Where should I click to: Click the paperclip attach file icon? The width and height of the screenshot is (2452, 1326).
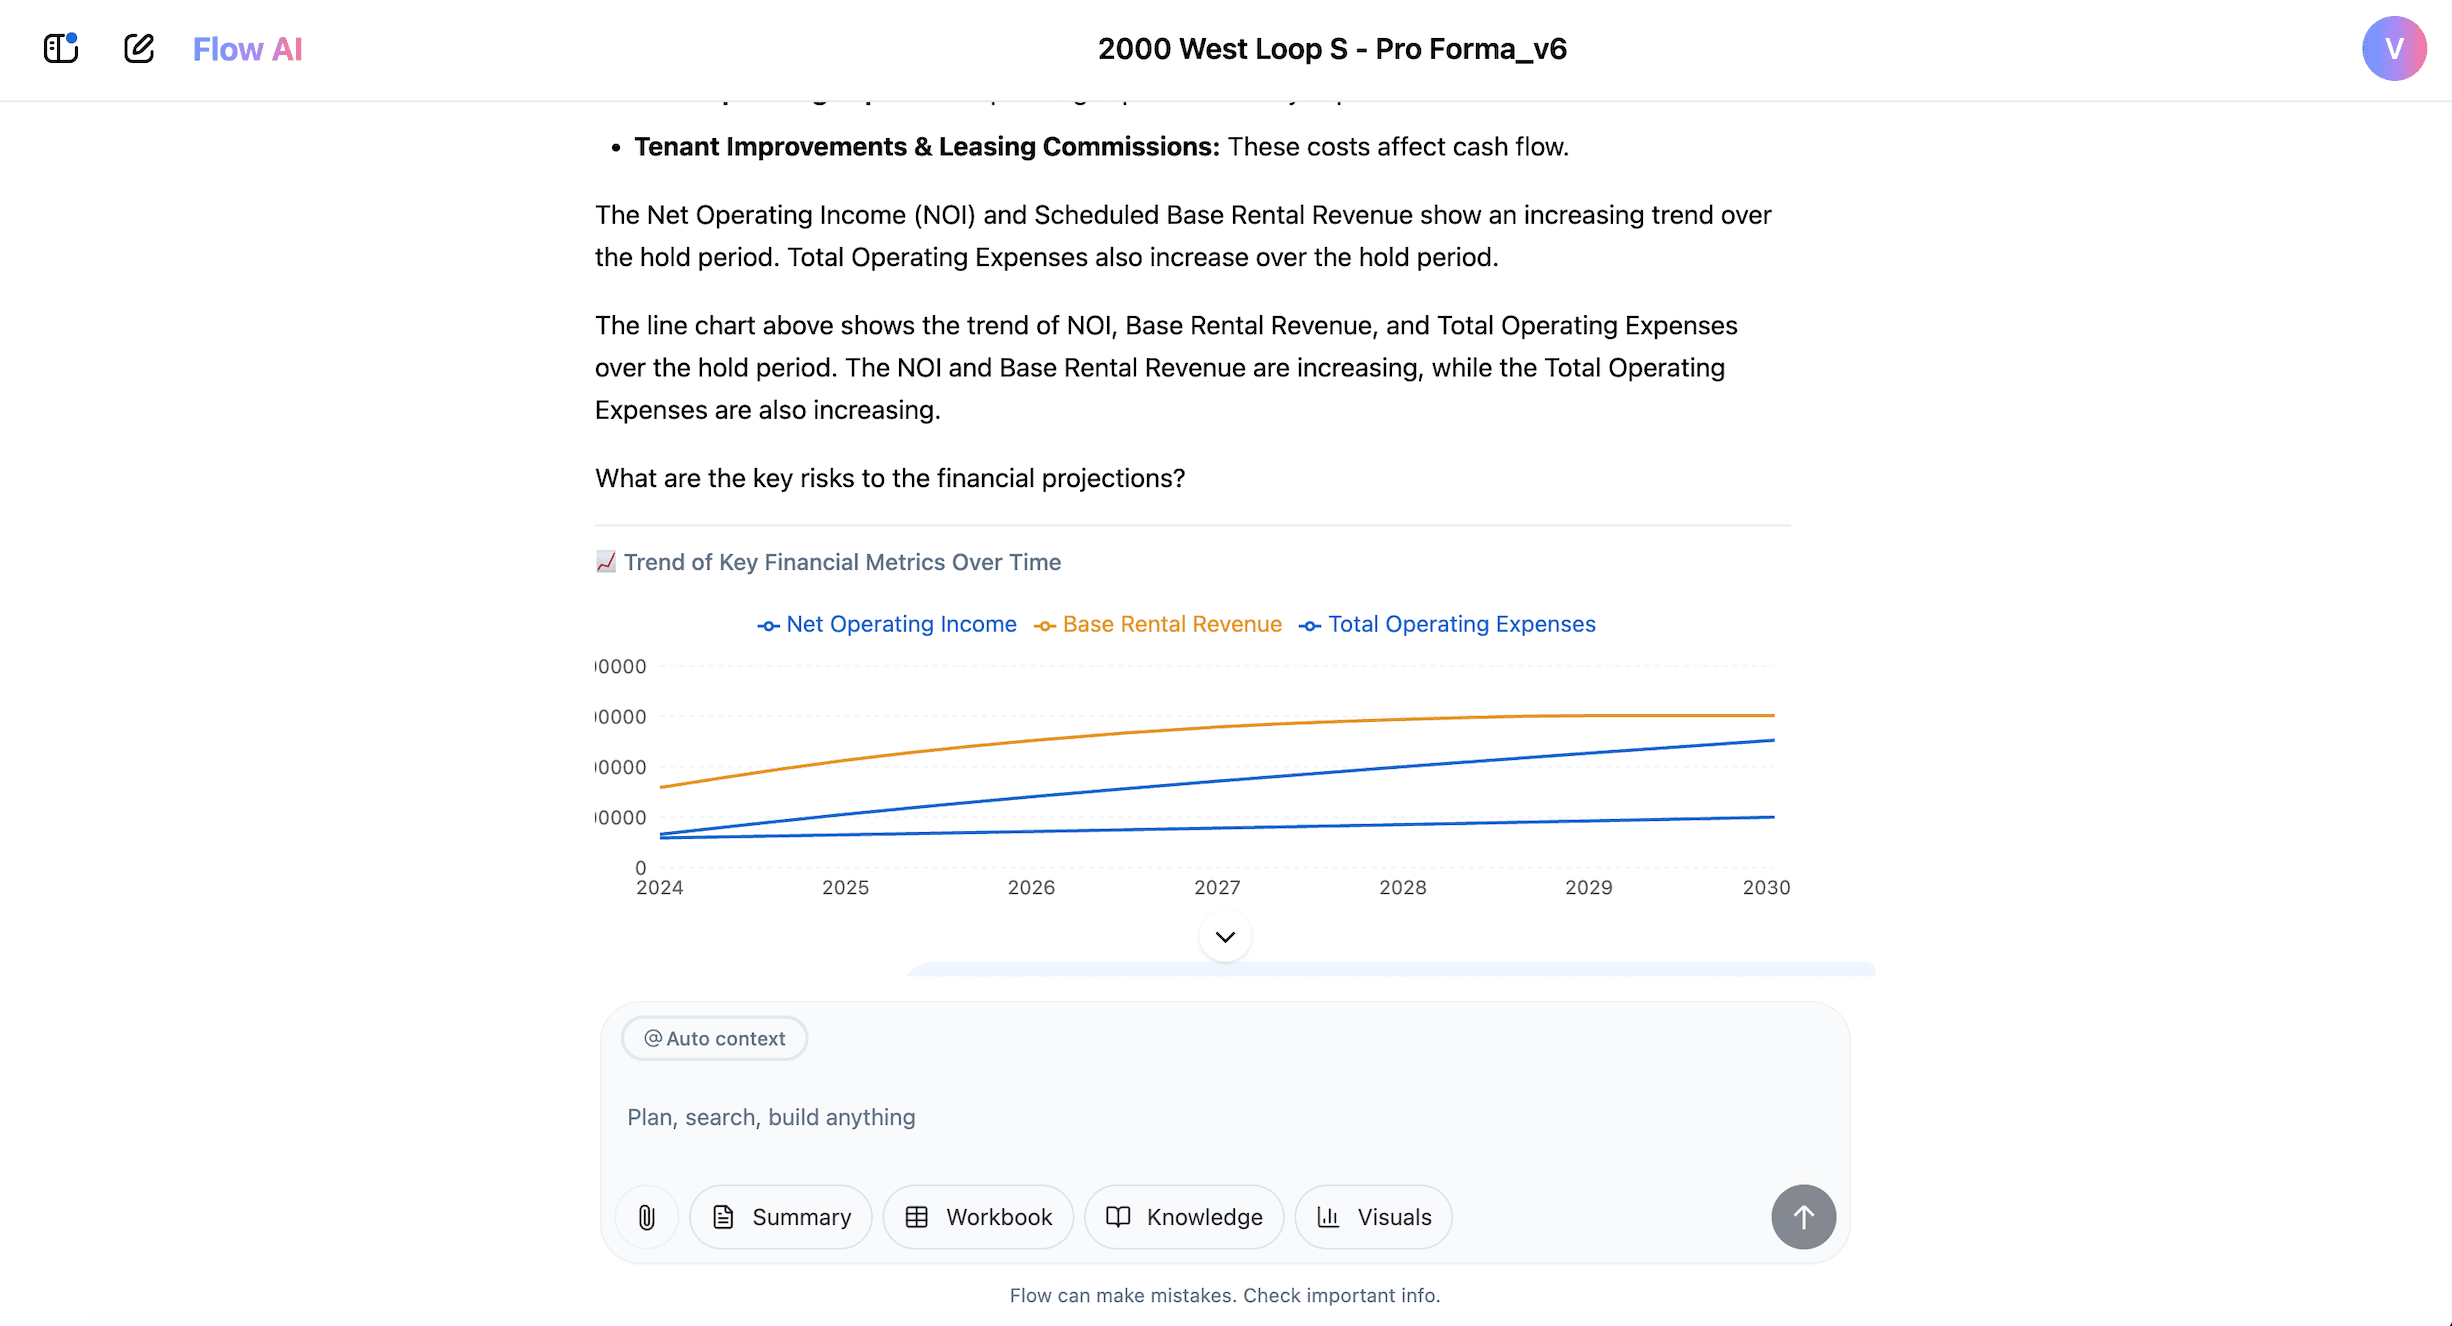(x=647, y=1217)
